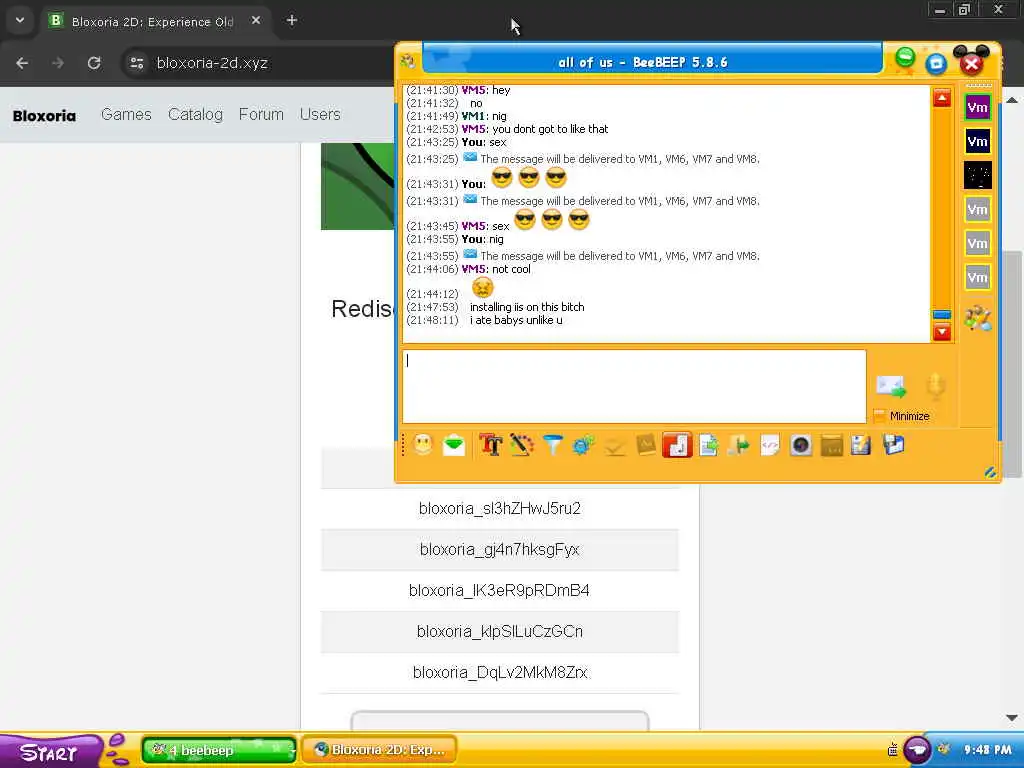Screen dimensions: 1024x768
Task: Open the brown archive box icon
Action: coord(831,445)
